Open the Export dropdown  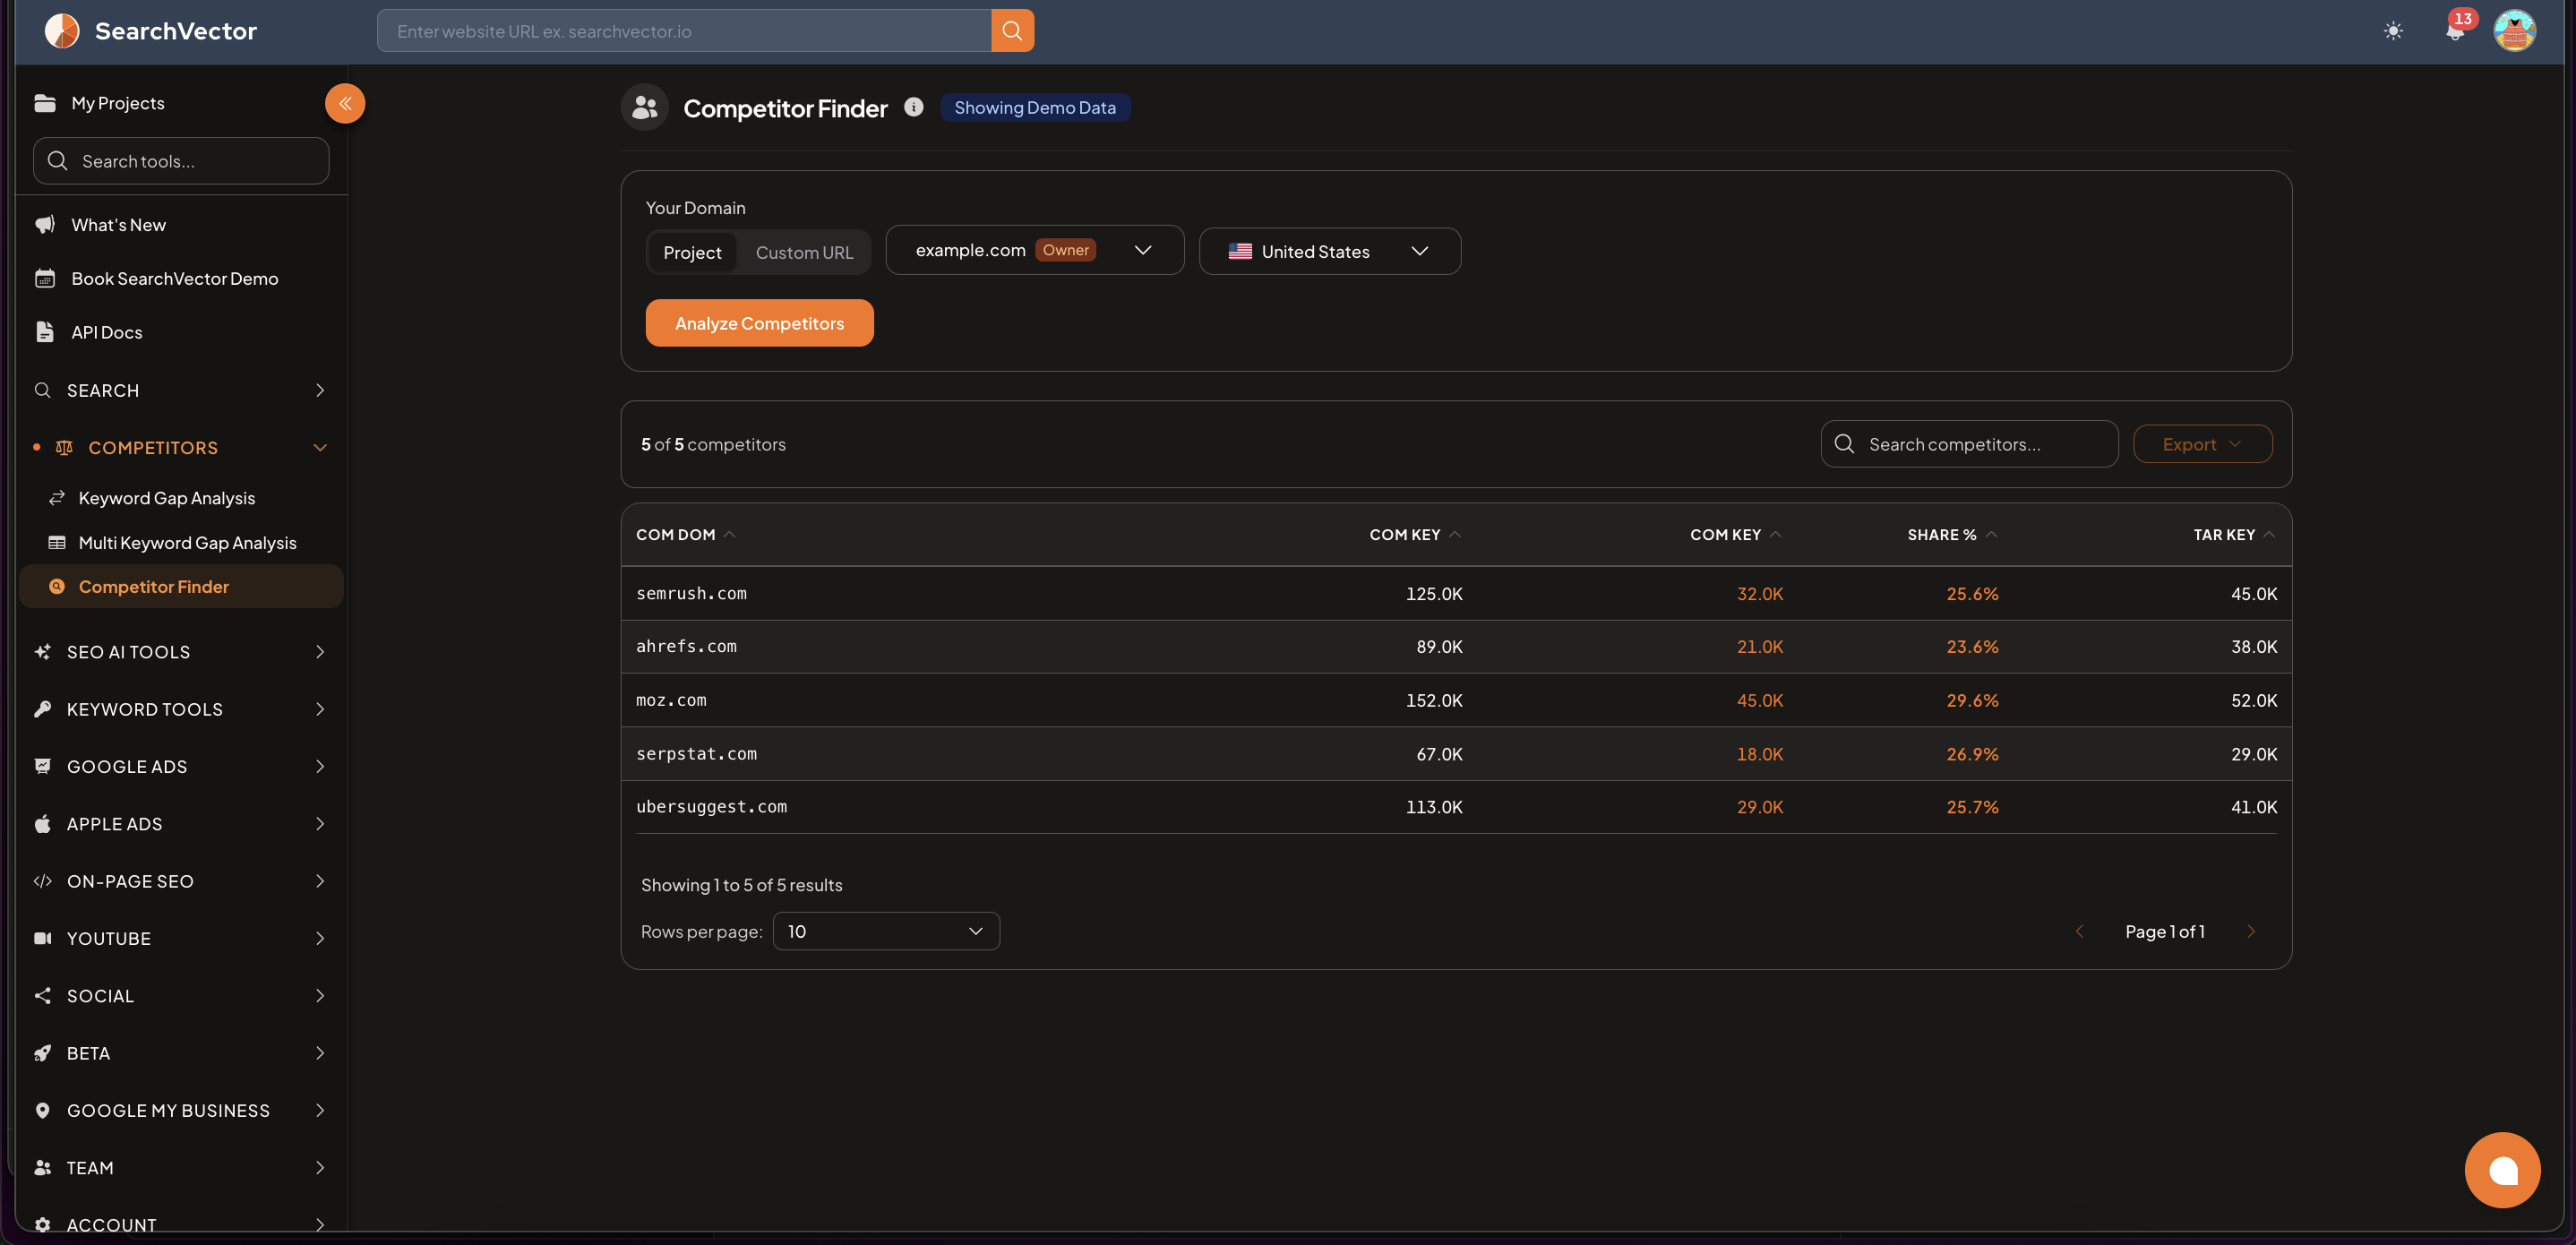coord(2202,444)
